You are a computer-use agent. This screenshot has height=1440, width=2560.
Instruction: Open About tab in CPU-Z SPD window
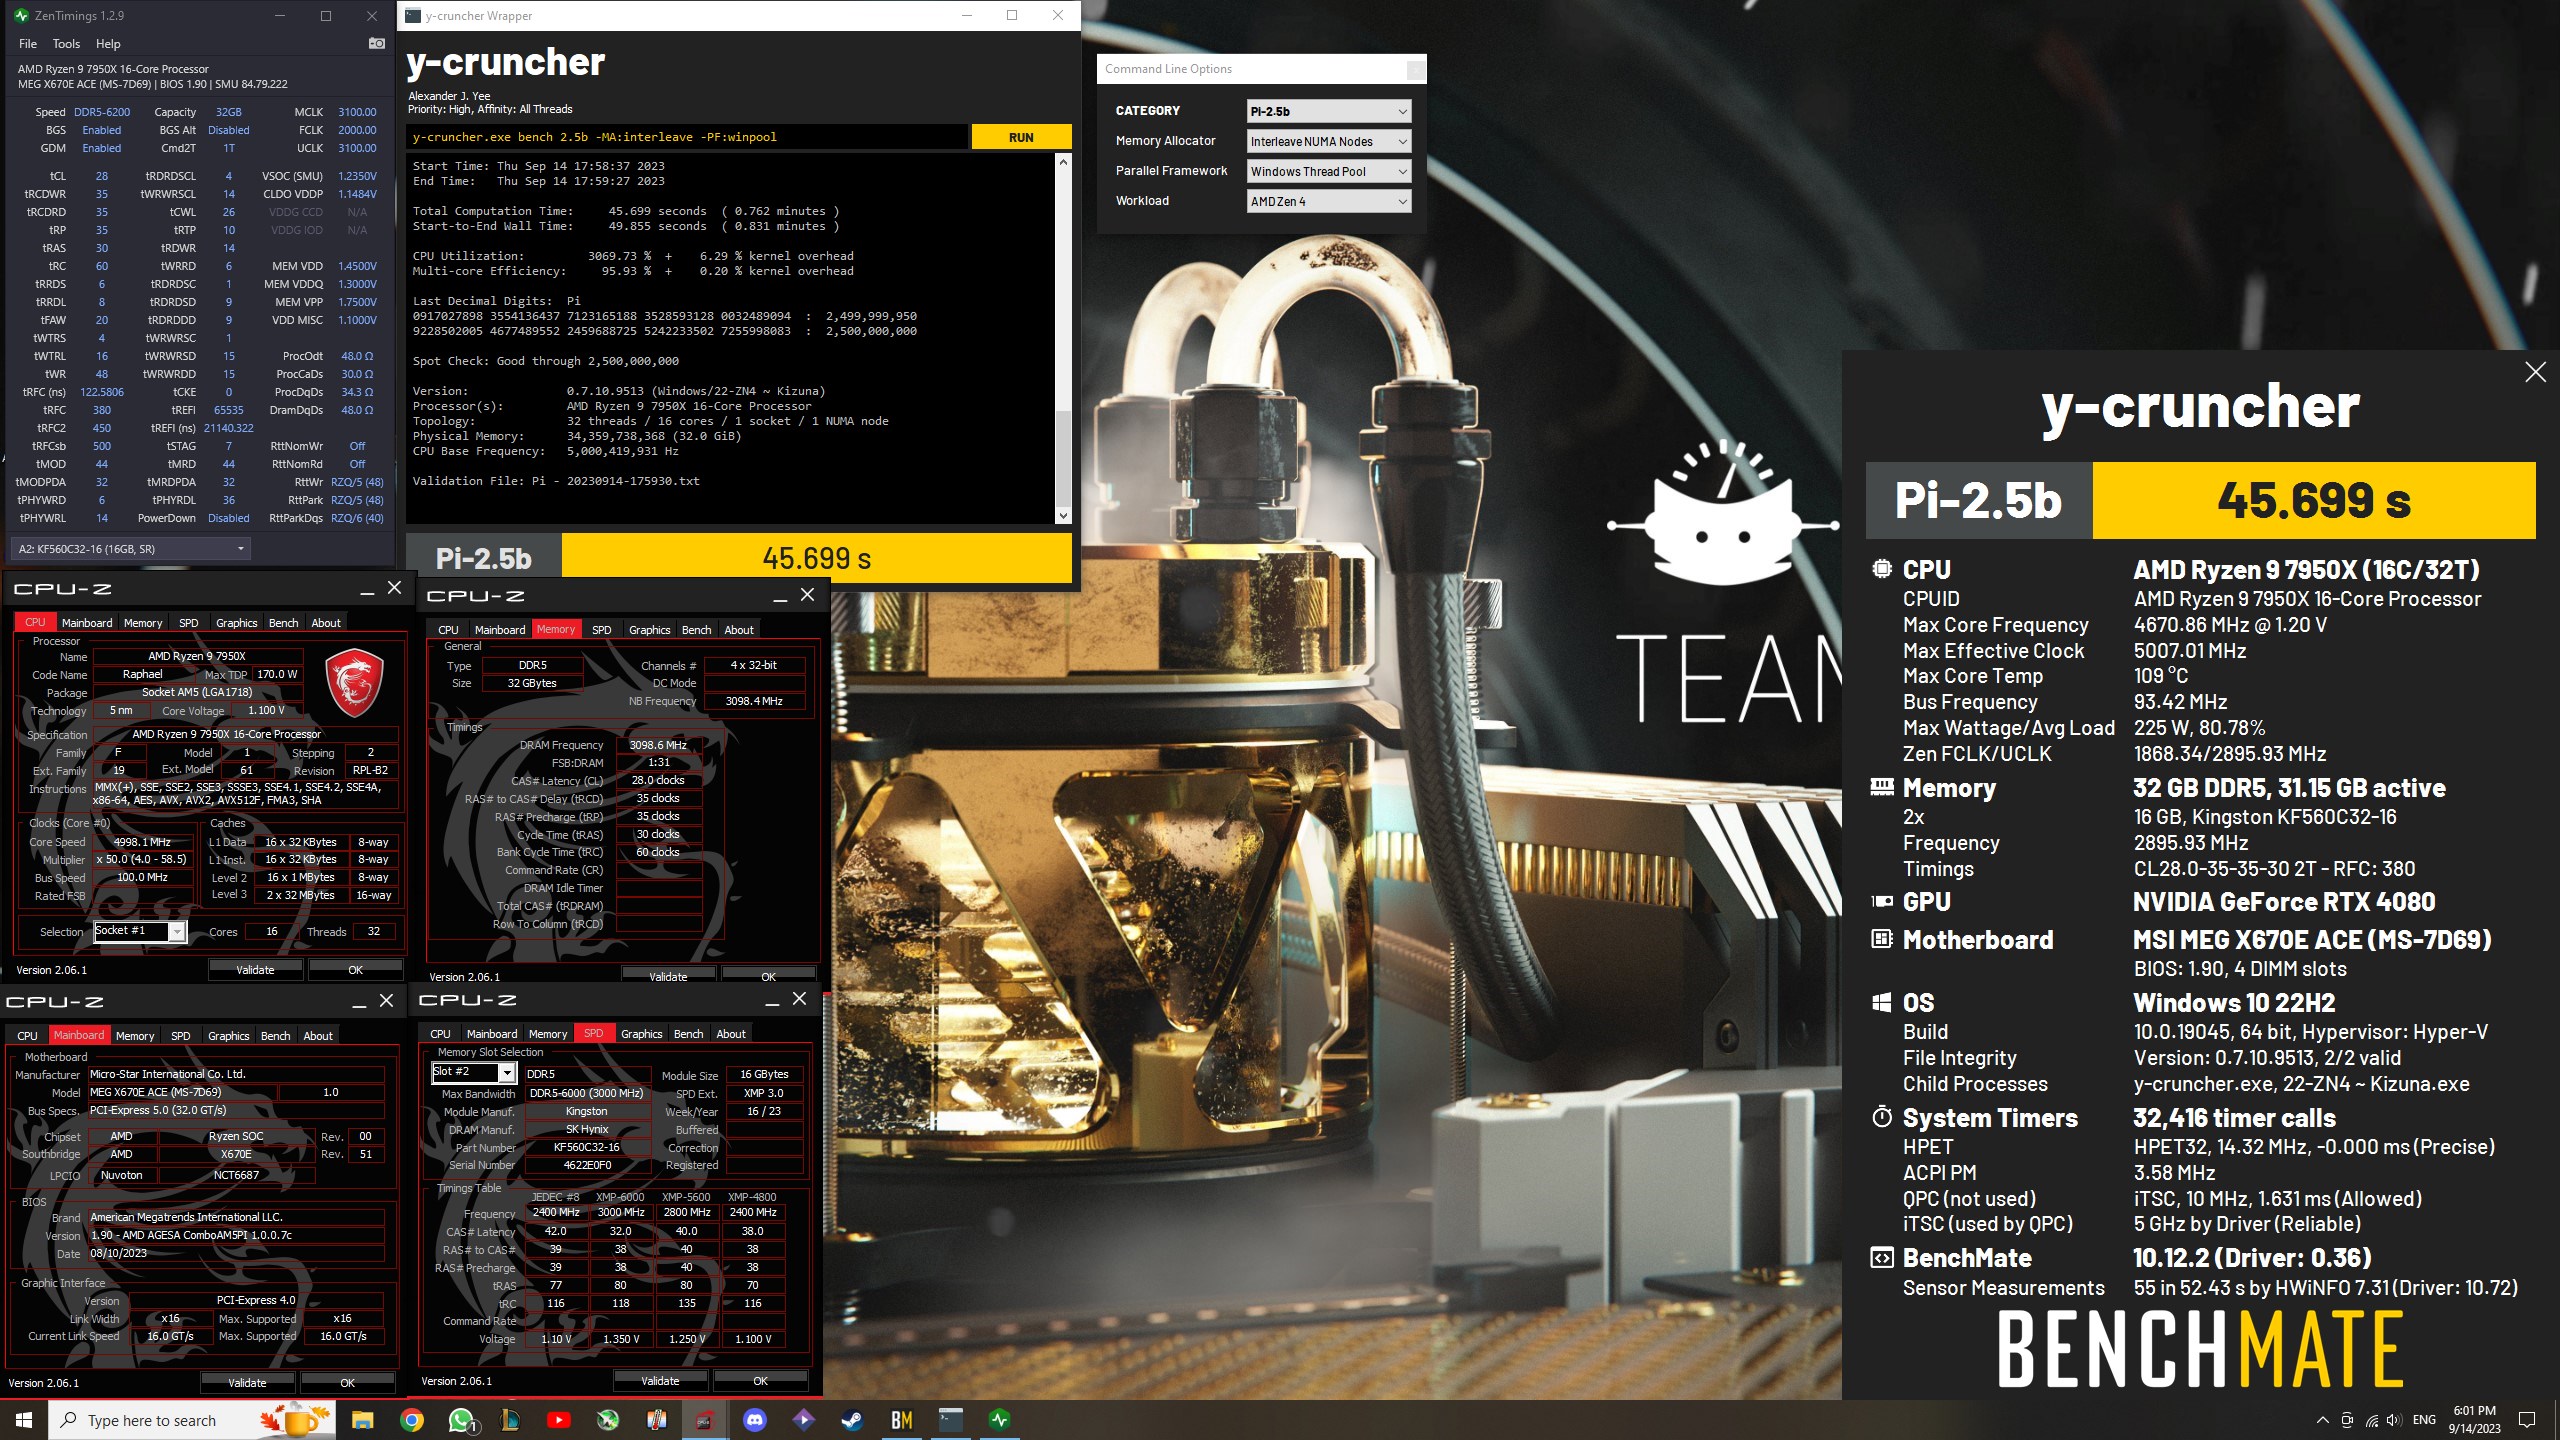[x=731, y=1033]
